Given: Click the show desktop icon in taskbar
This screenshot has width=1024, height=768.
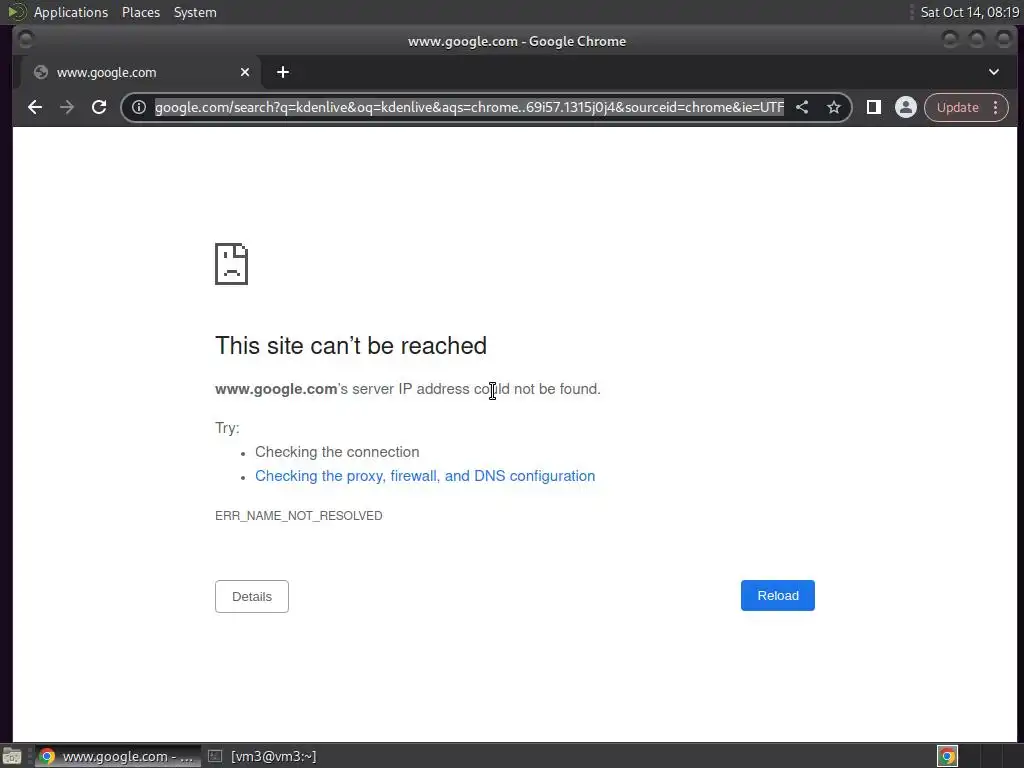Looking at the screenshot, I should (12, 756).
